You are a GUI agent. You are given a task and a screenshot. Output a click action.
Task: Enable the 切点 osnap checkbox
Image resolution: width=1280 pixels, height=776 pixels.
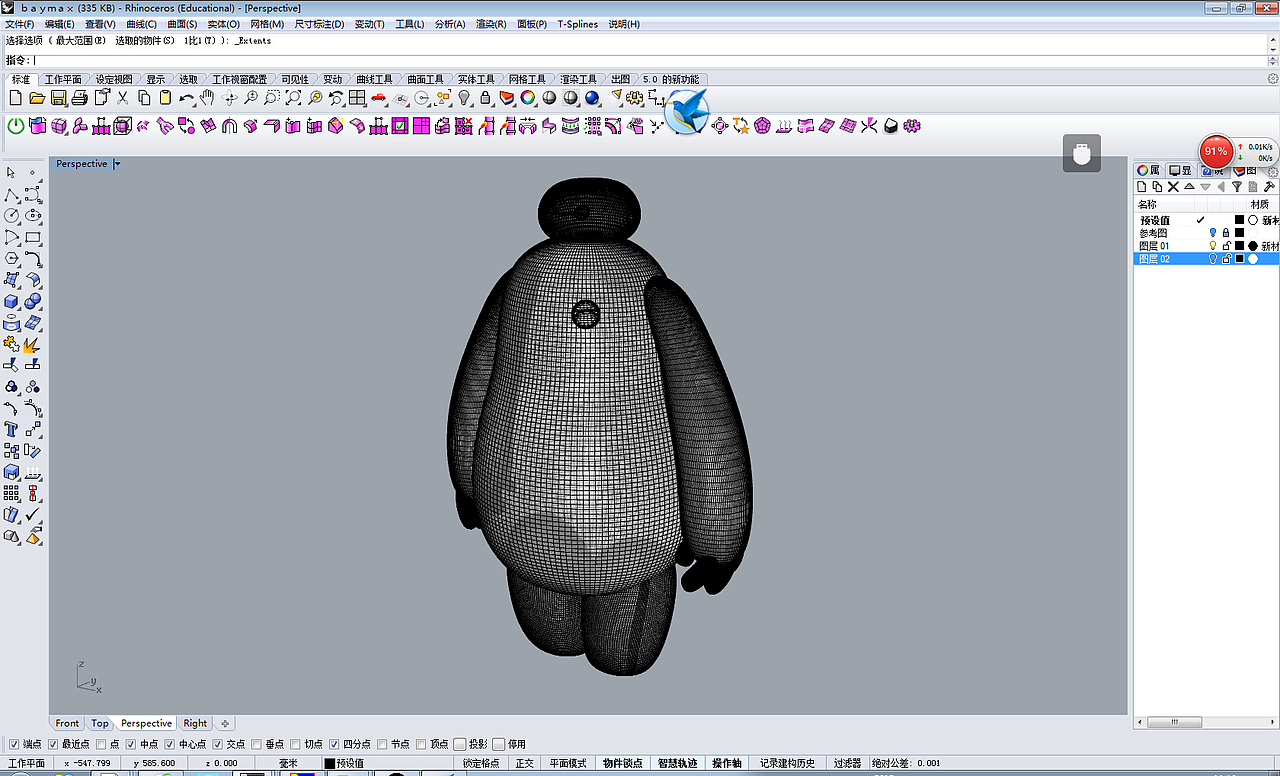[x=296, y=744]
